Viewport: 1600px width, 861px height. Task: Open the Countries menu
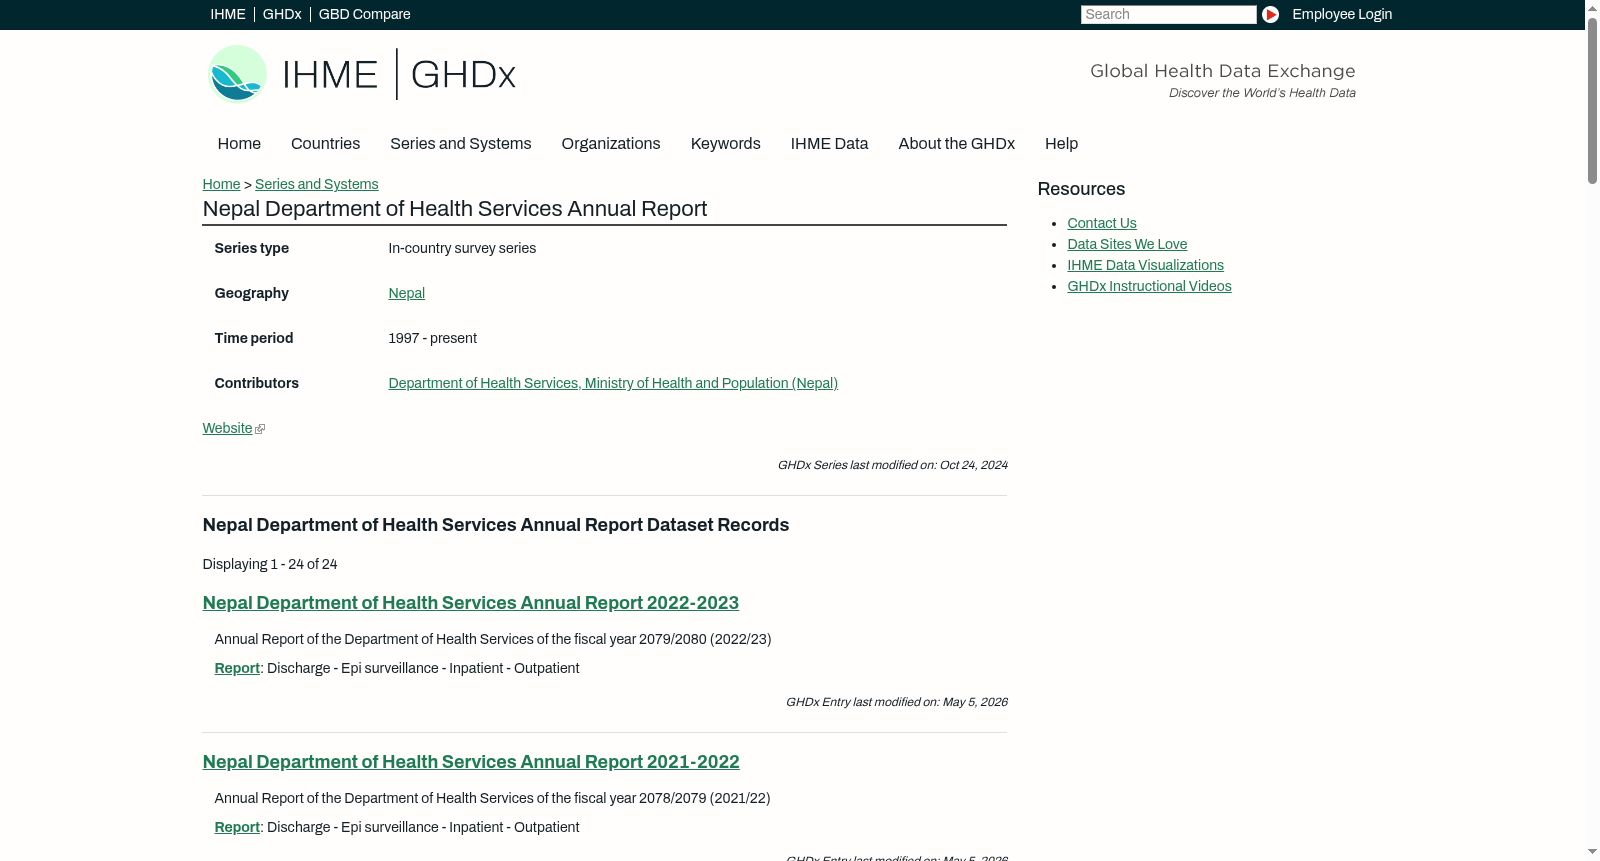point(325,144)
